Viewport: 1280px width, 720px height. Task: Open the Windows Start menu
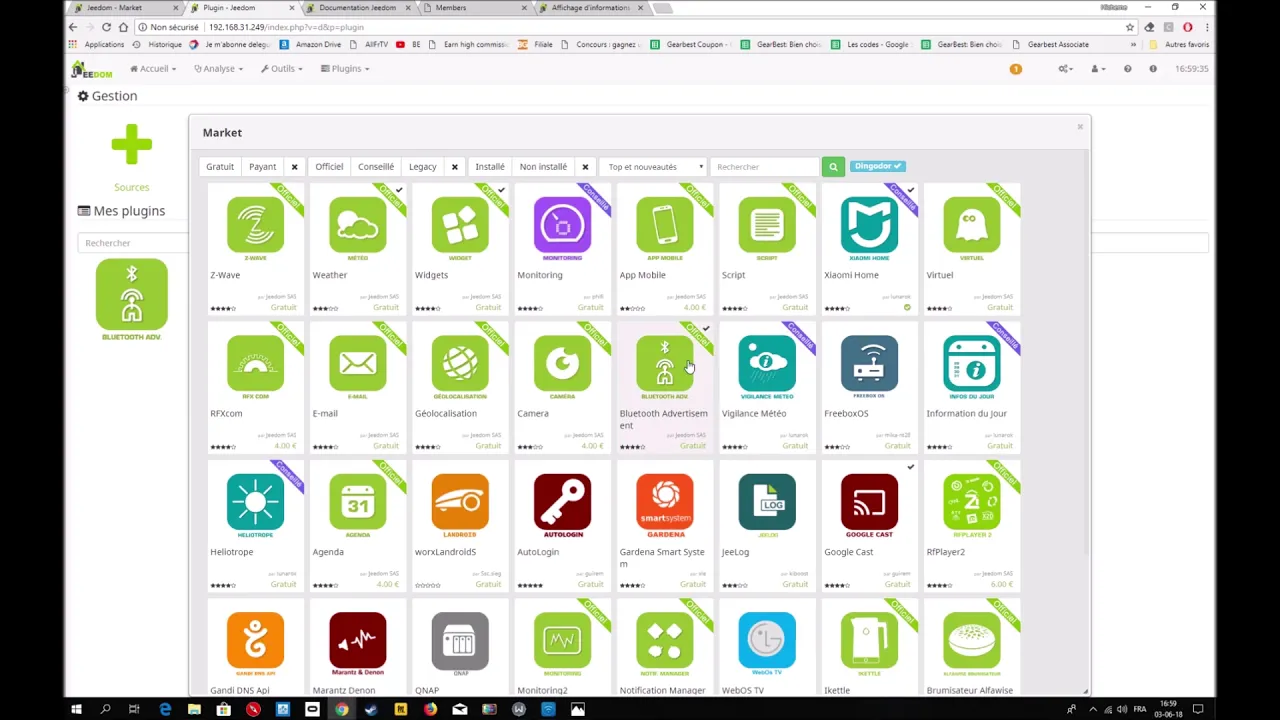(76, 709)
